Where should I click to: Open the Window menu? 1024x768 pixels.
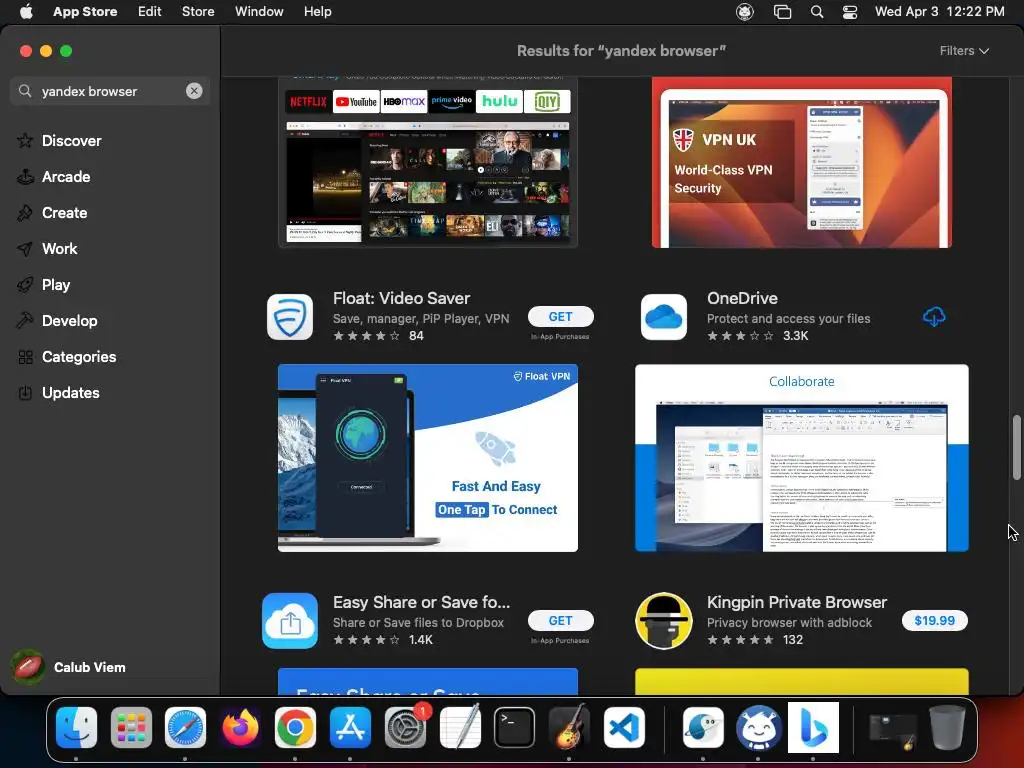pyautogui.click(x=259, y=12)
